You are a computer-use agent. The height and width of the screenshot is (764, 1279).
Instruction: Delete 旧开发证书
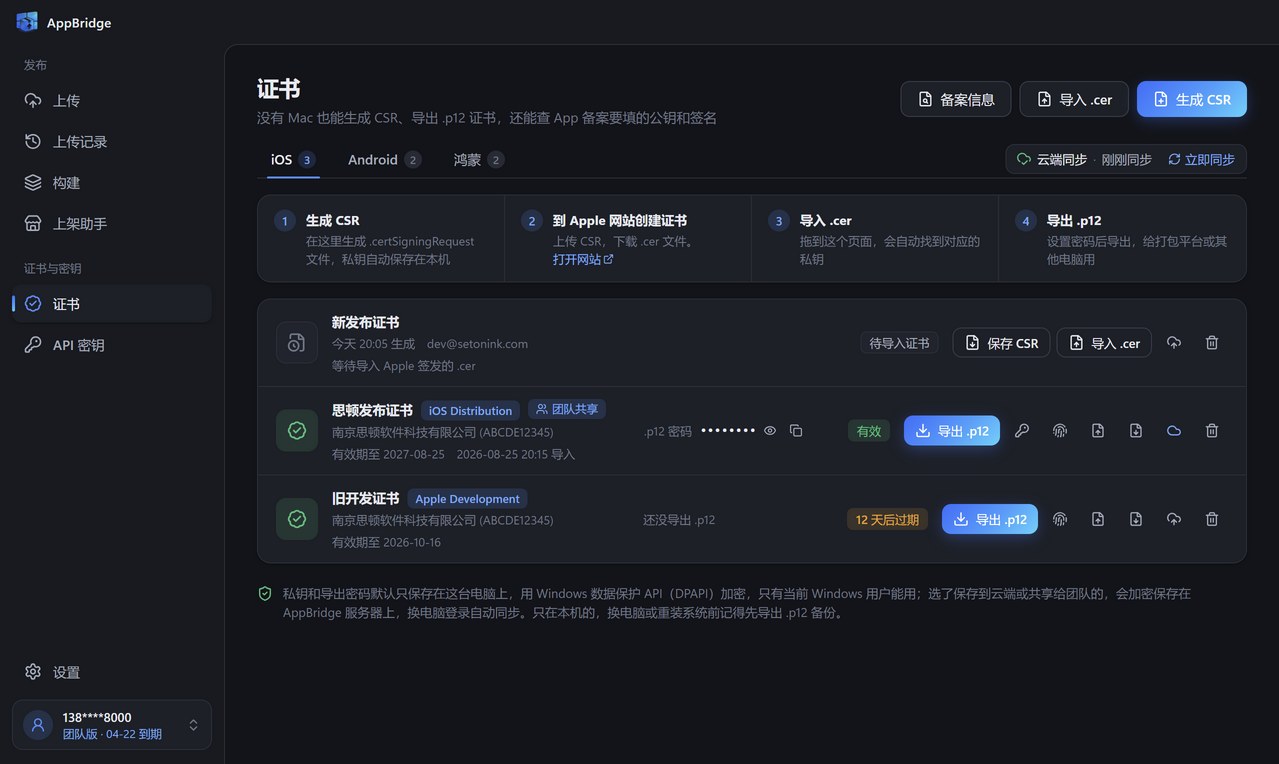tap(1212, 519)
